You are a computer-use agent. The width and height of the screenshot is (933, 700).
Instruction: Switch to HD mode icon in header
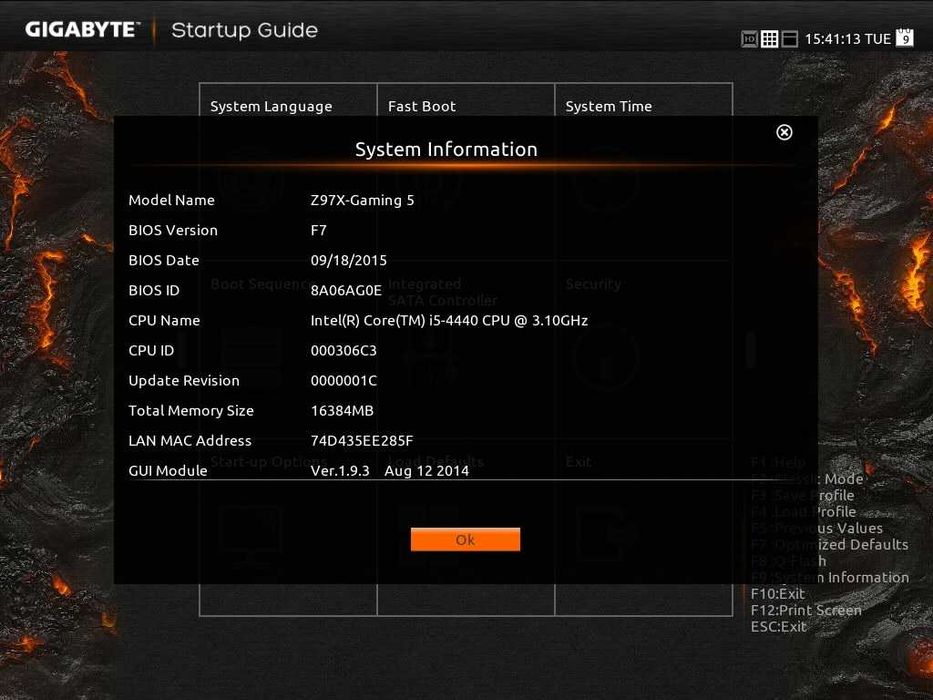click(749, 39)
